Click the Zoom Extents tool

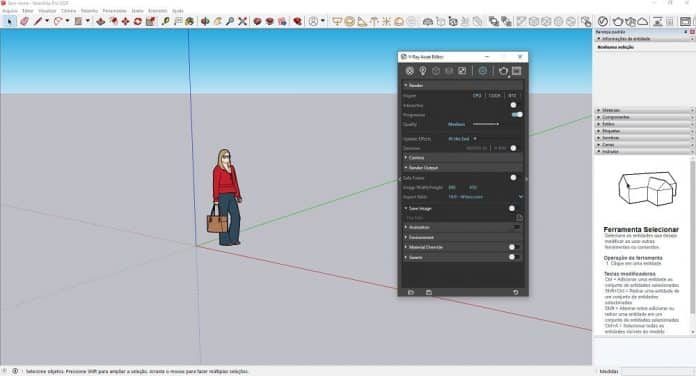pyautogui.click(x=242, y=21)
